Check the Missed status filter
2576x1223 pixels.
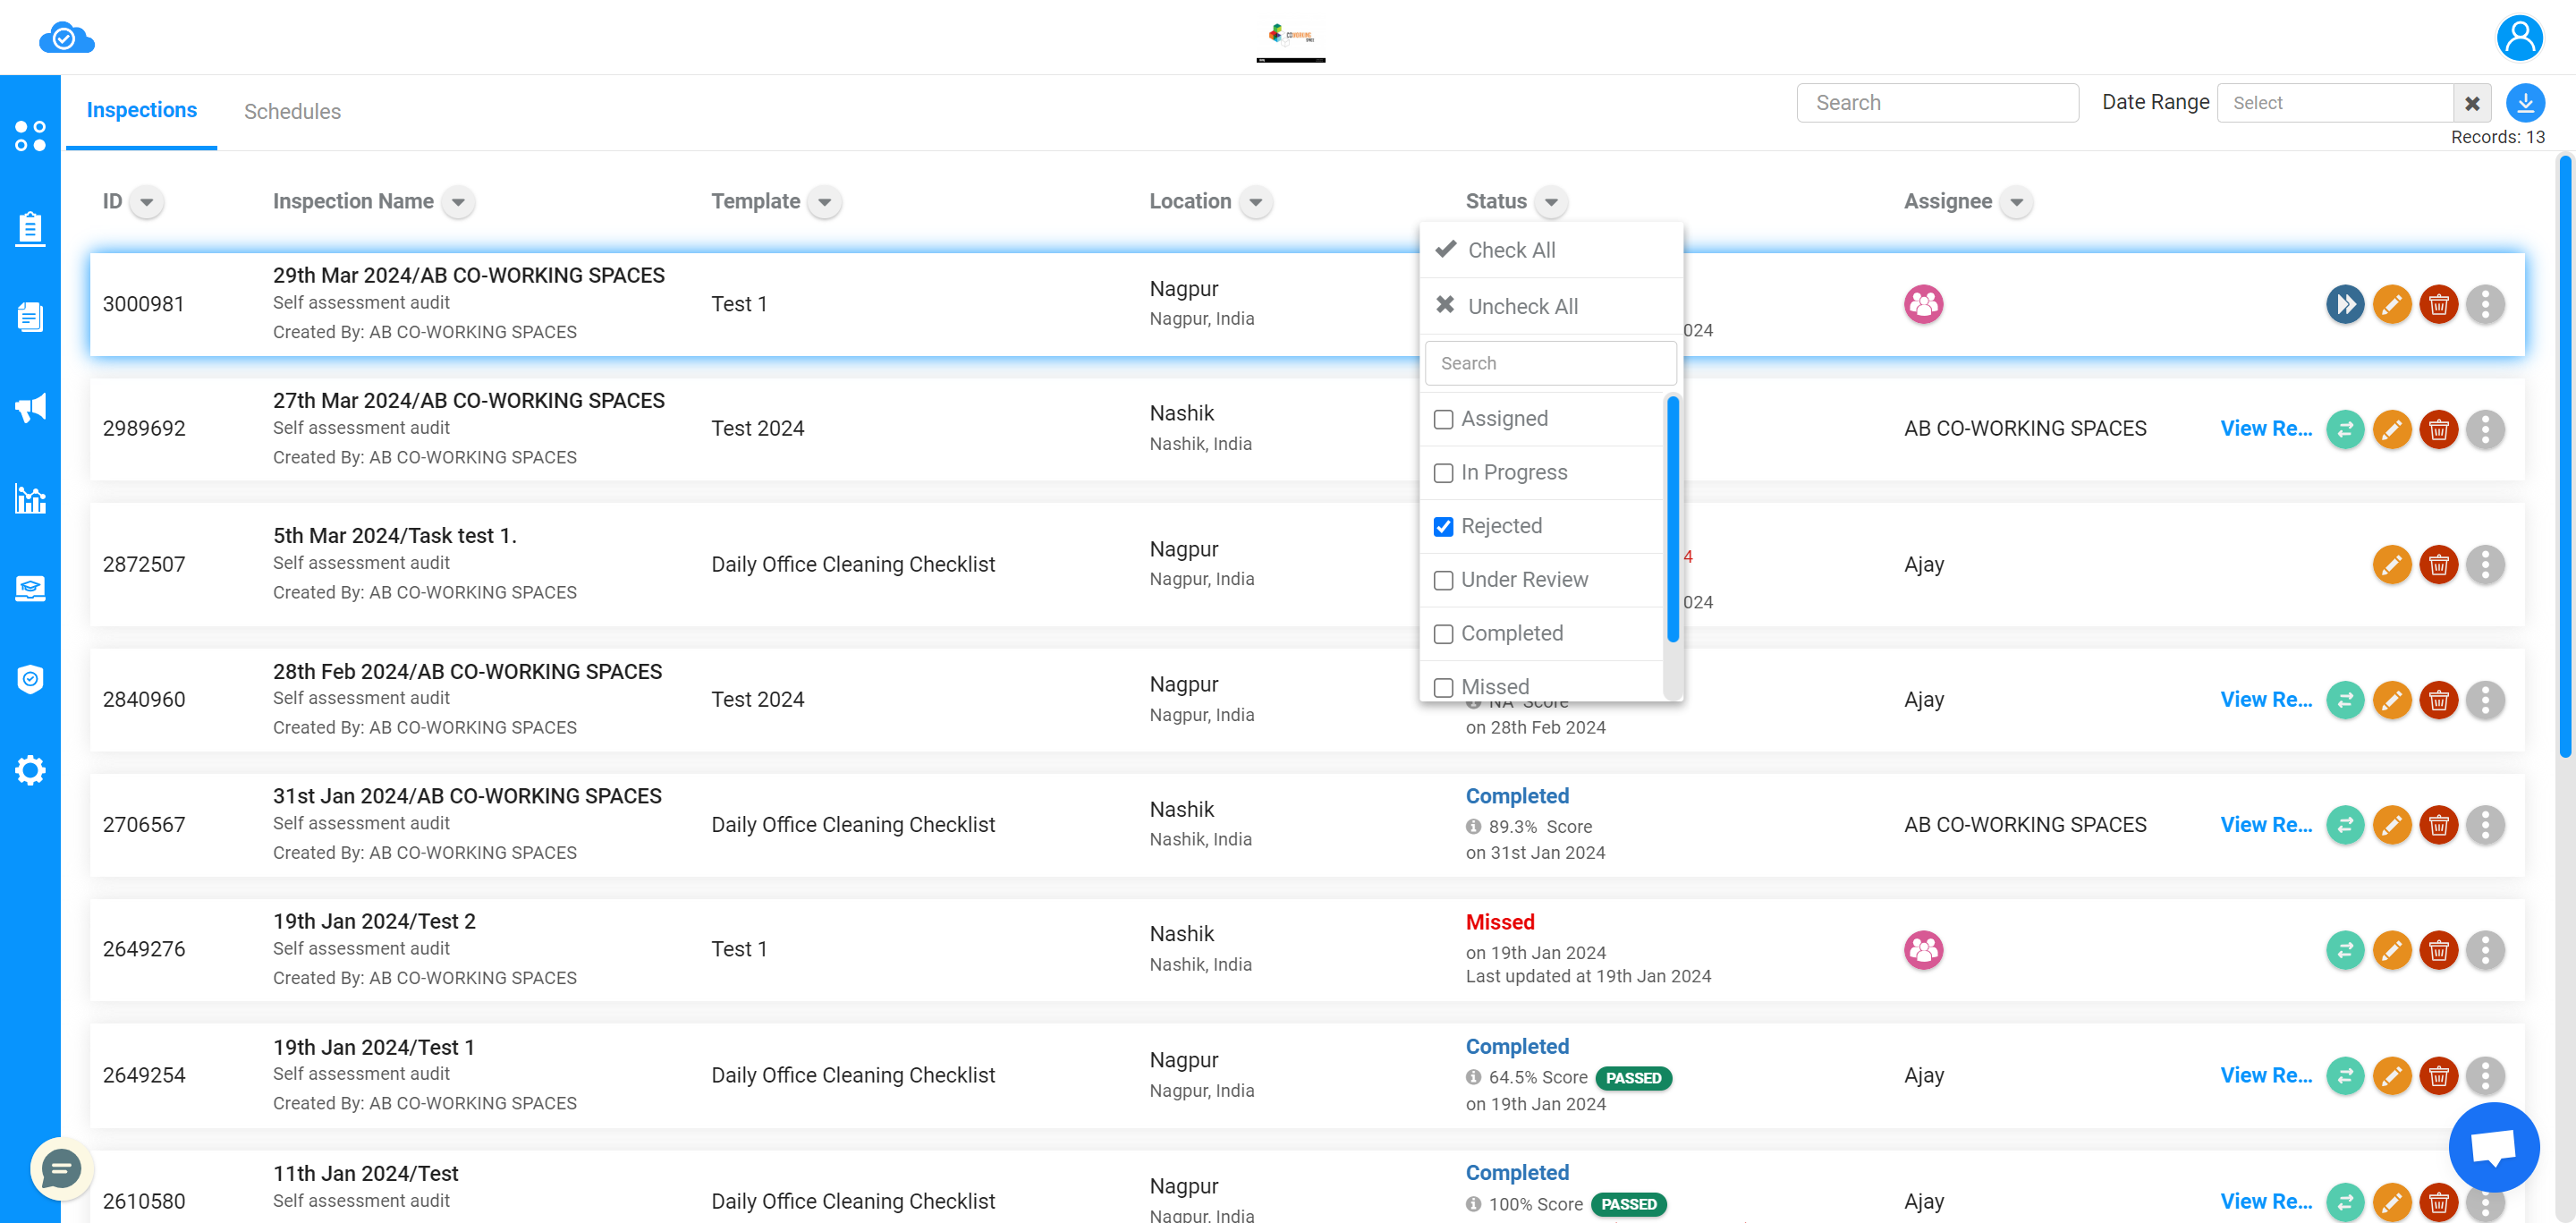tap(1443, 687)
